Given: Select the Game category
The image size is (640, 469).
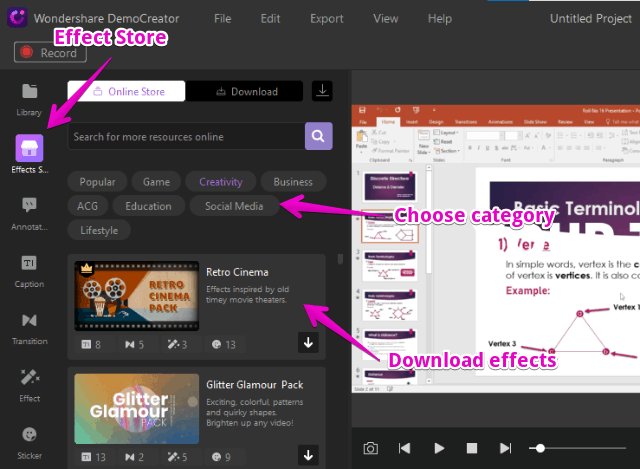Looking at the screenshot, I should point(156,182).
